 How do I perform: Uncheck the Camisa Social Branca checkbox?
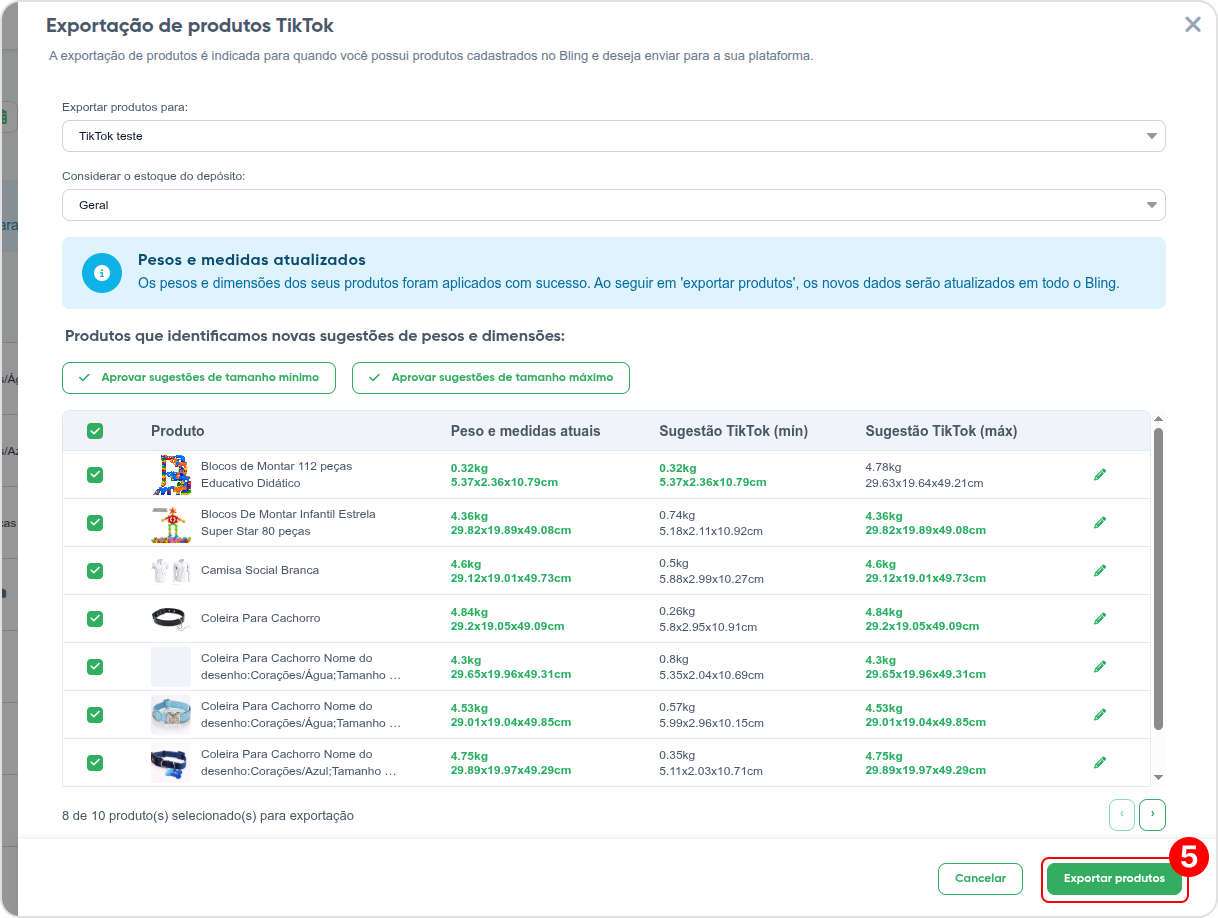pos(95,570)
